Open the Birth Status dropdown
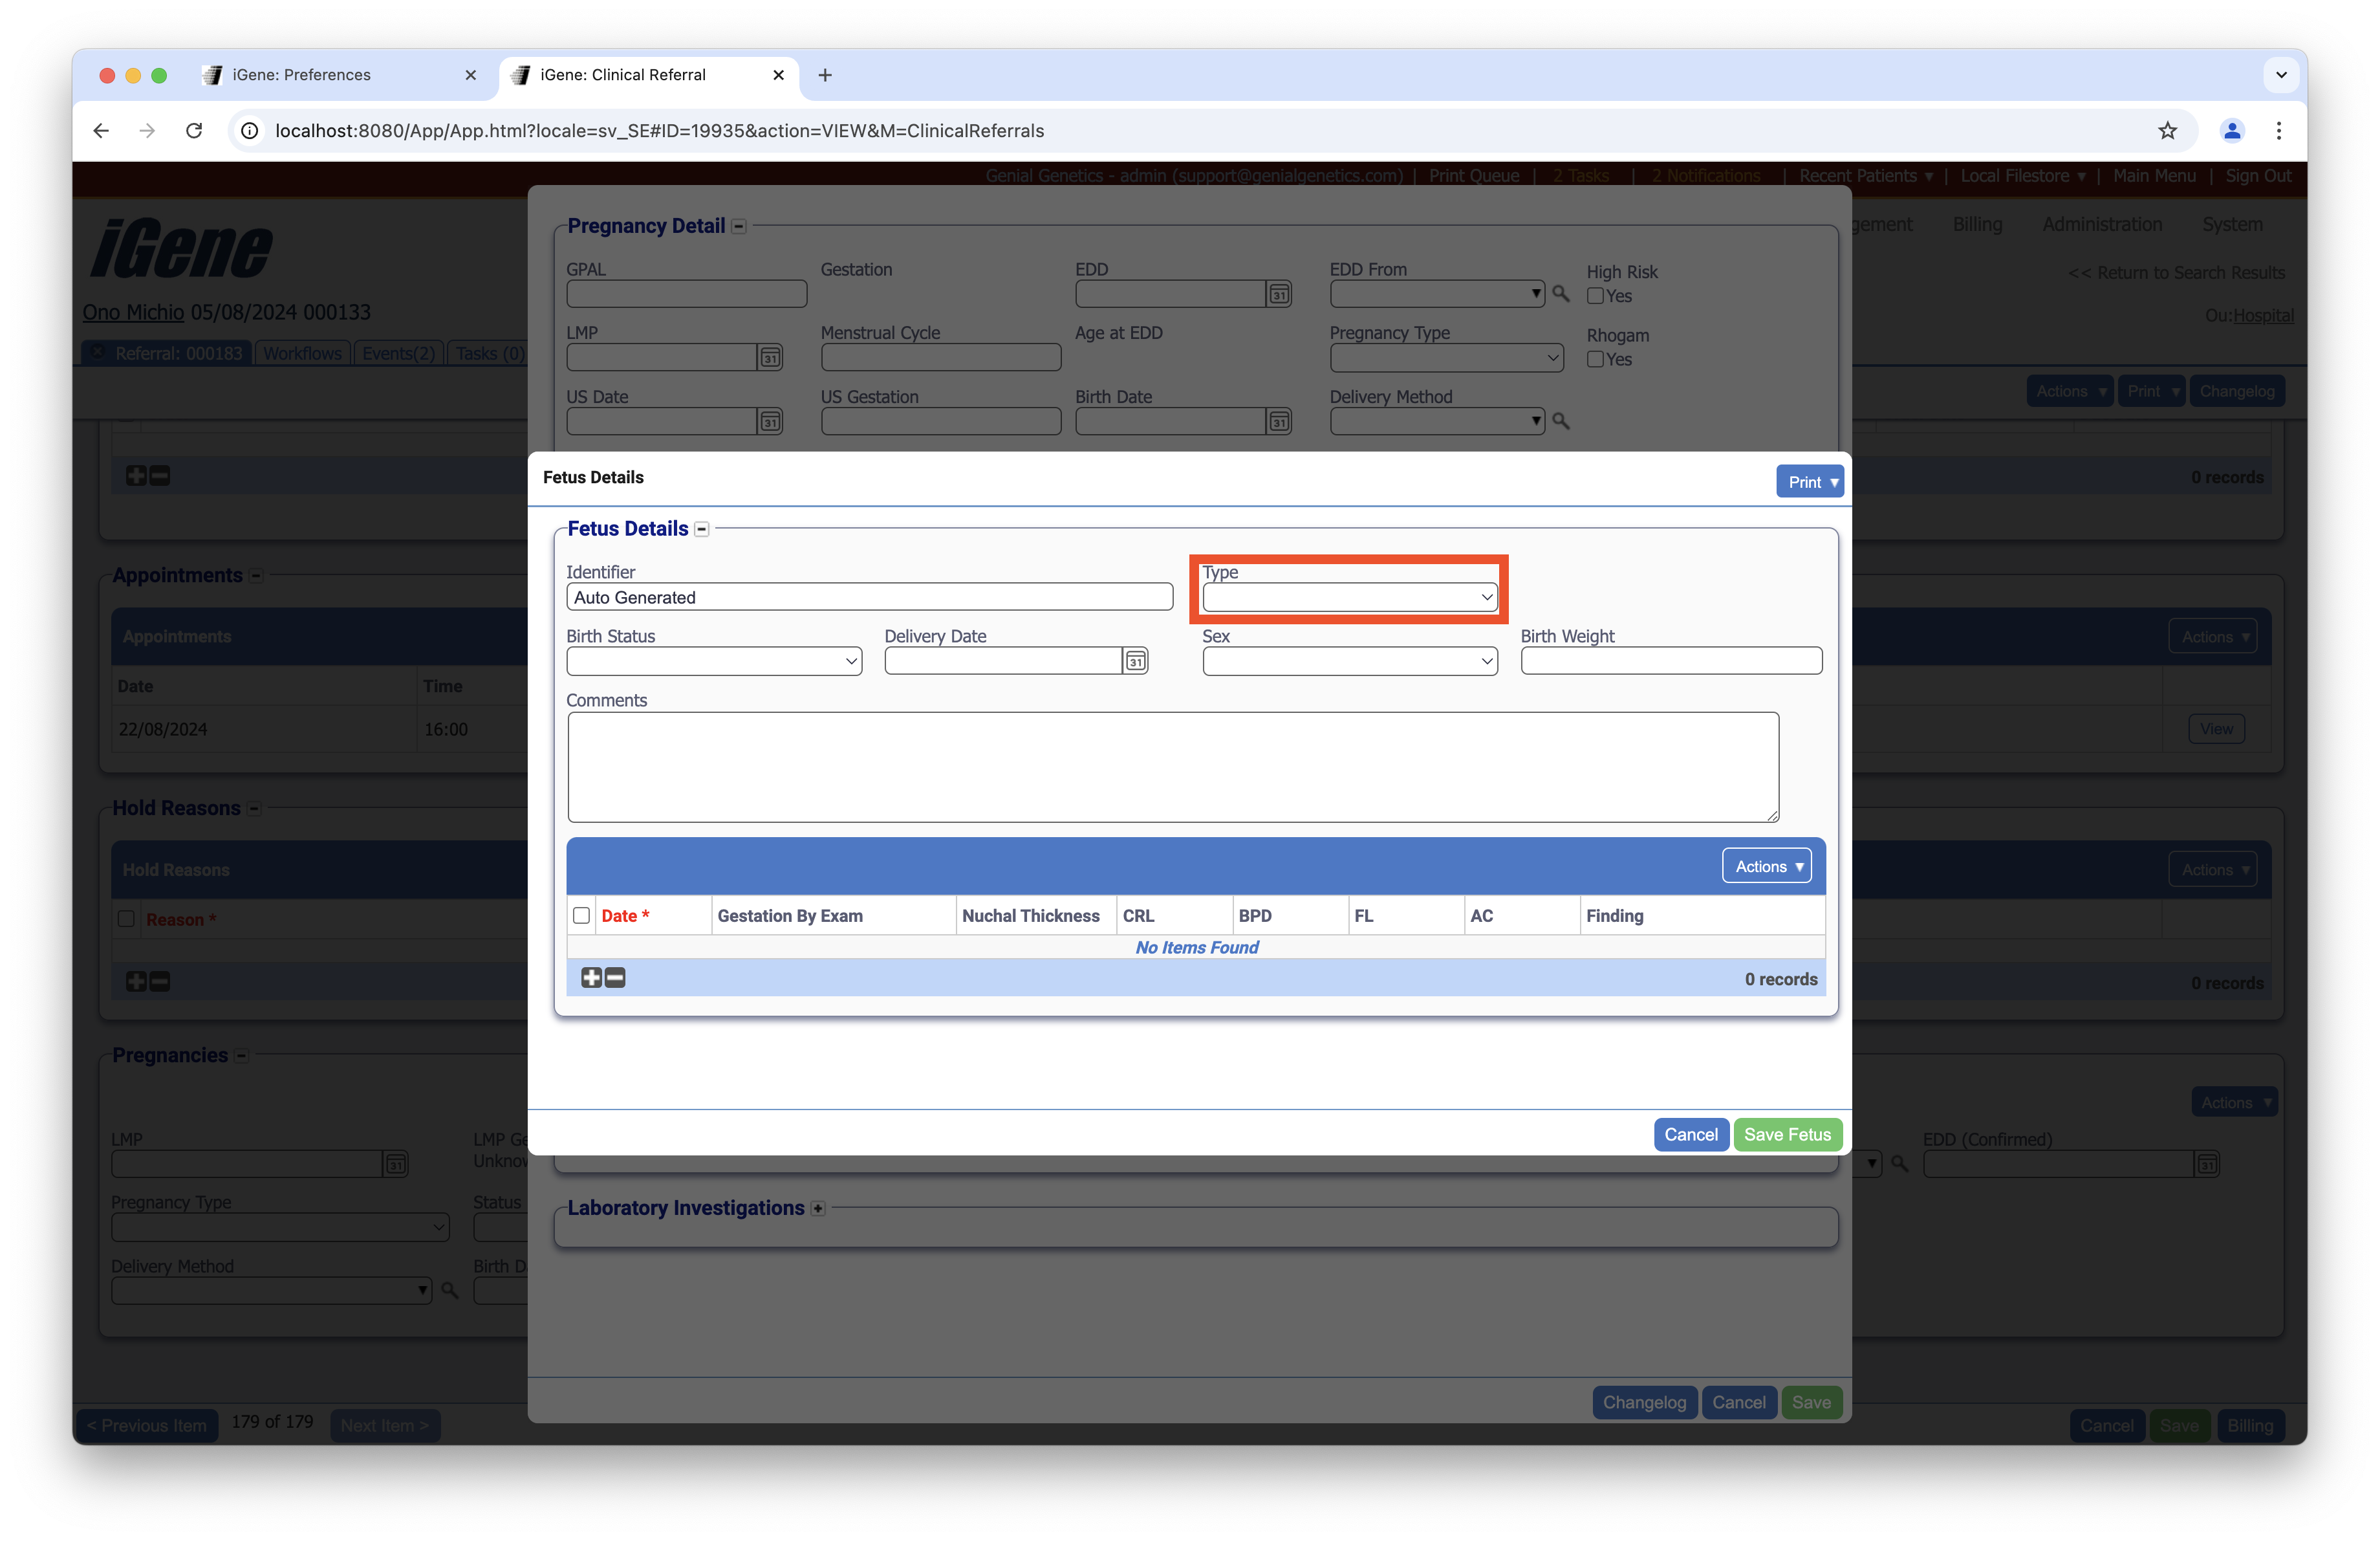 [713, 661]
